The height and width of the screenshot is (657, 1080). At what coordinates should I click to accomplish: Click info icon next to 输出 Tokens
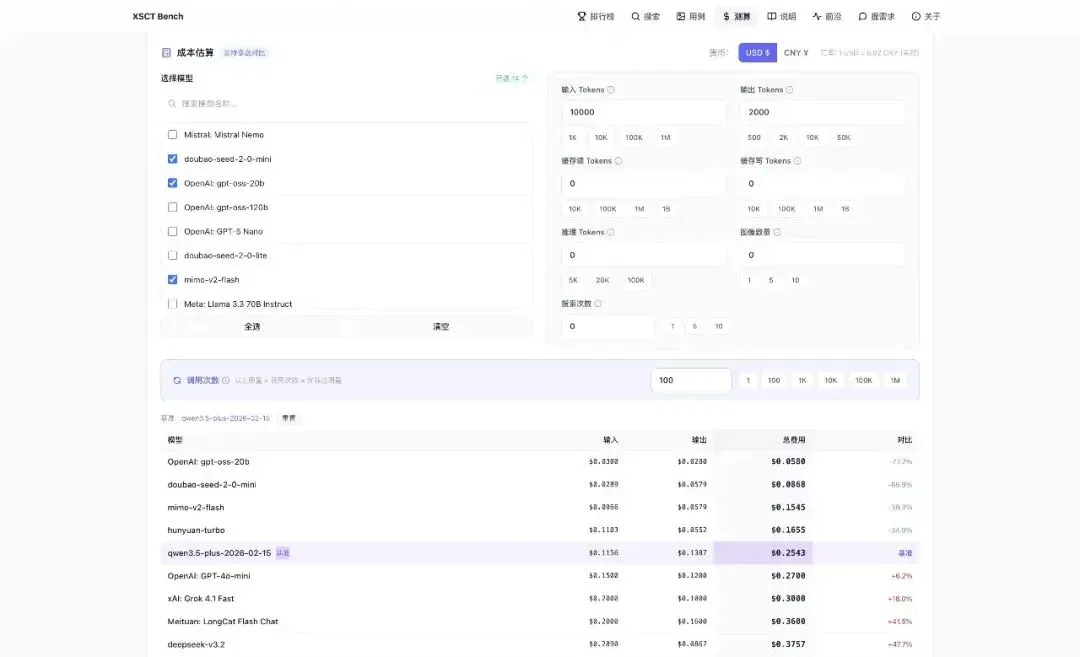(x=789, y=90)
